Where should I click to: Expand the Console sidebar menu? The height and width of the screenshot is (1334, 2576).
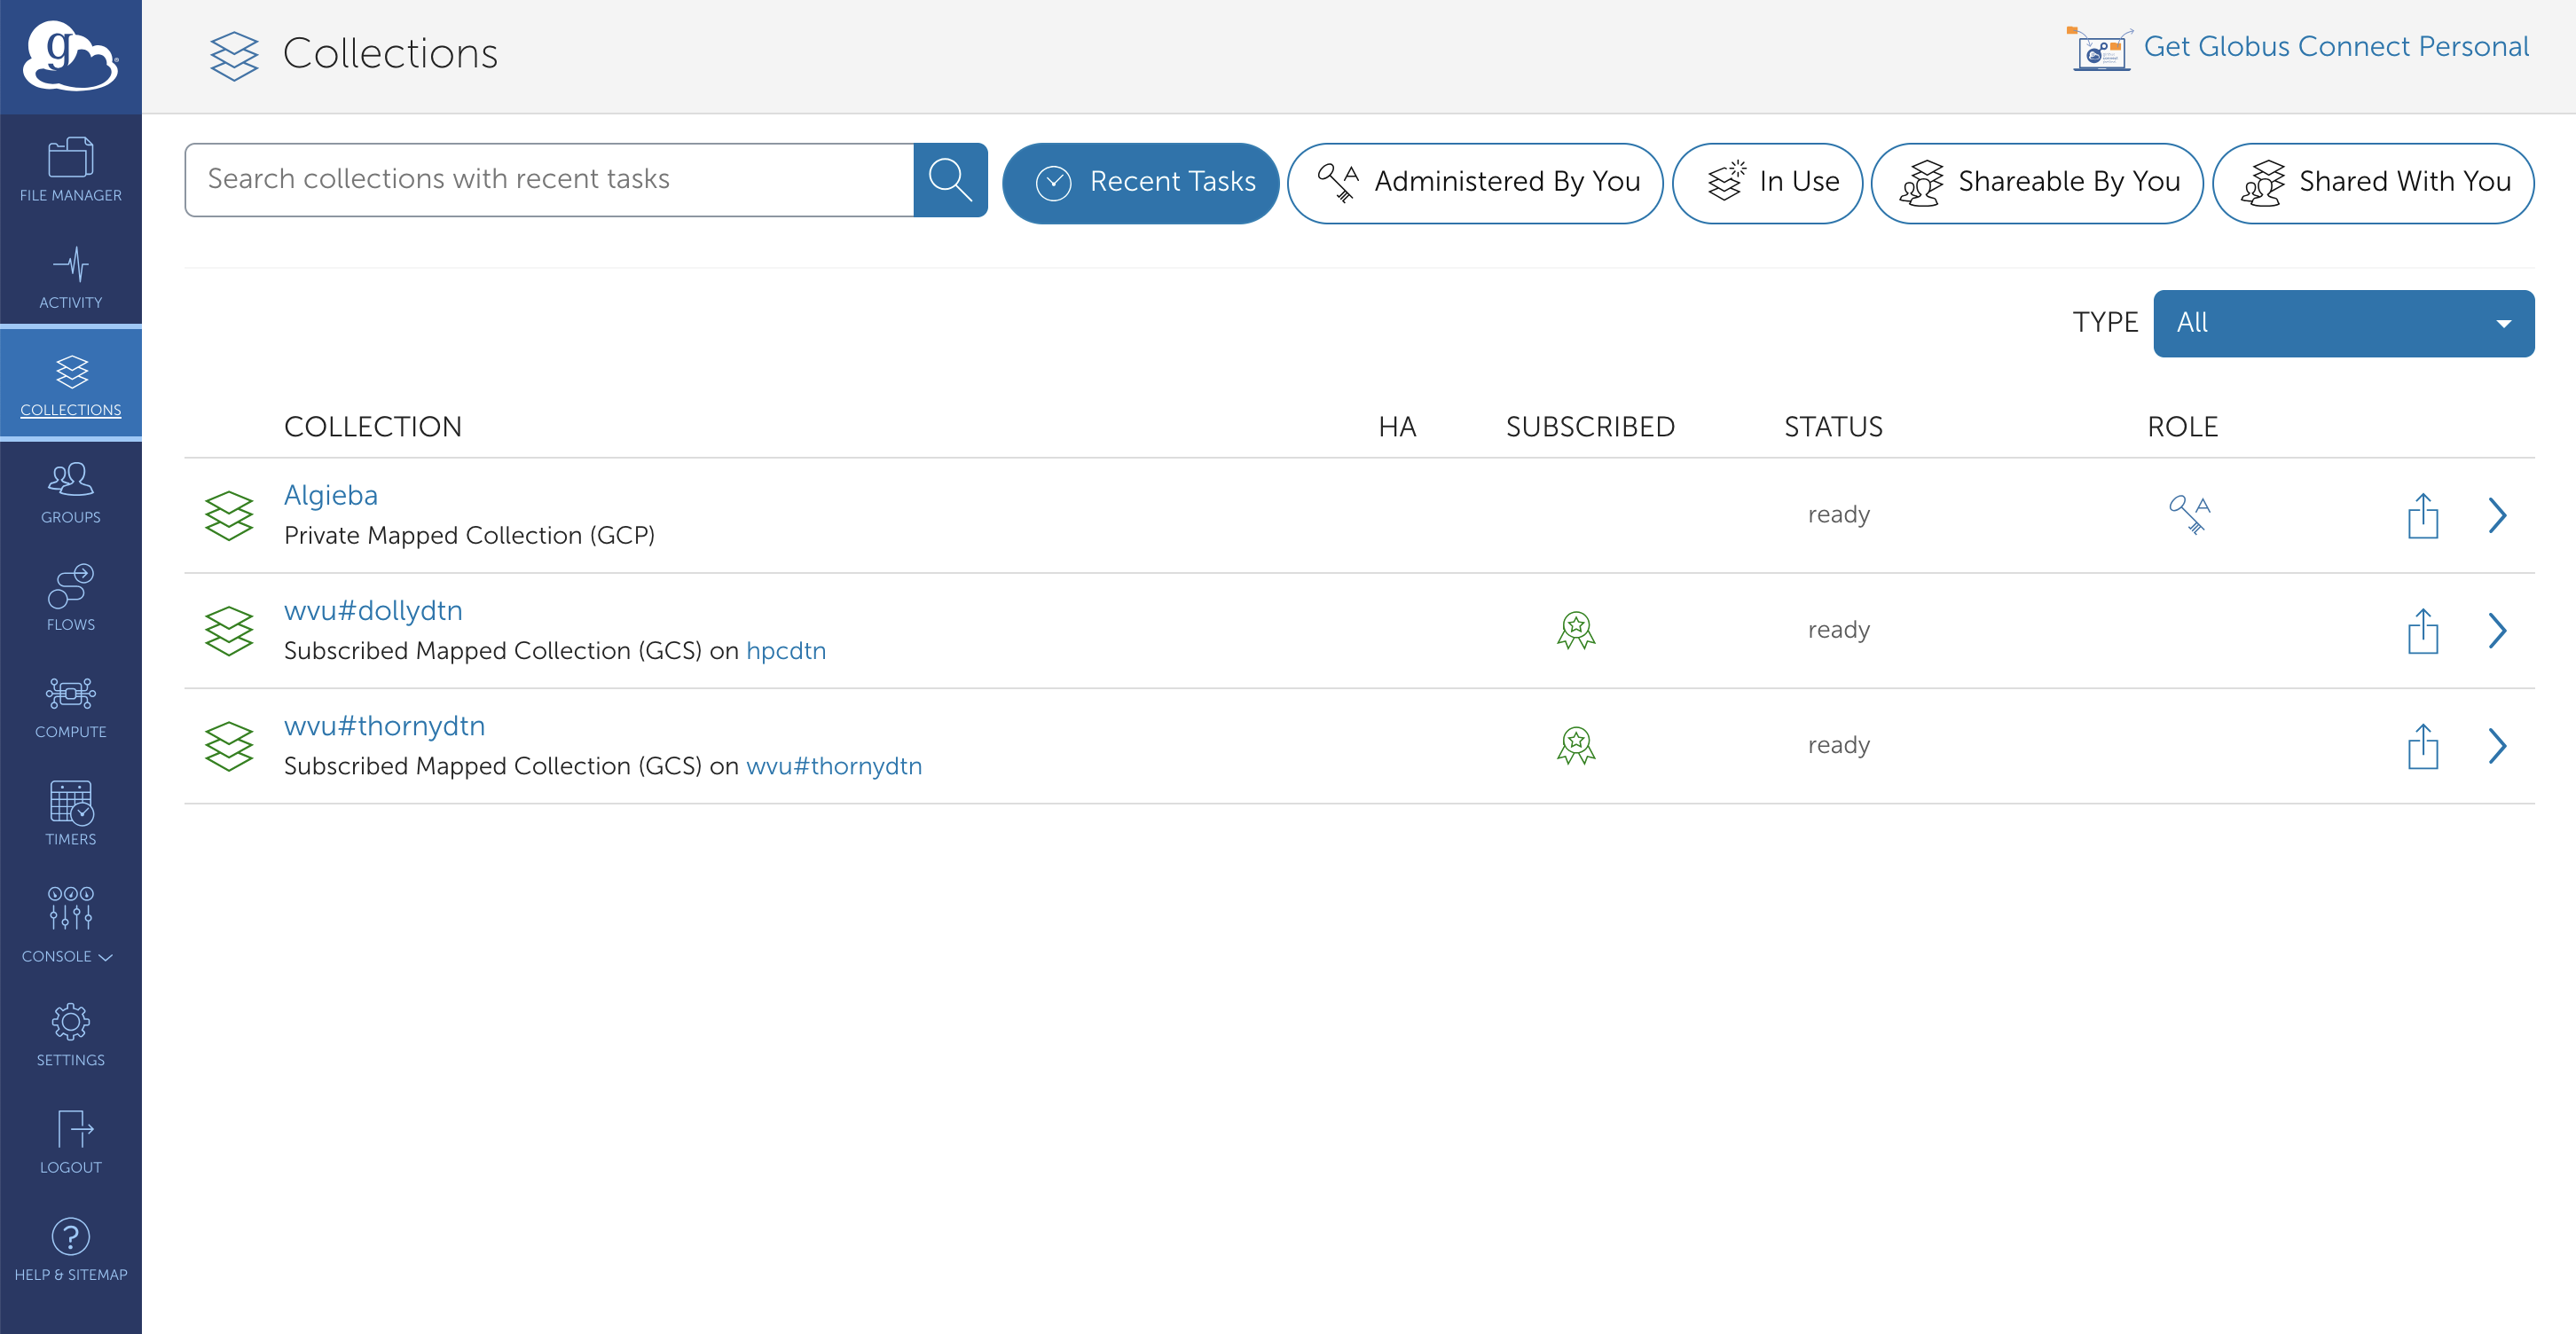[x=70, y=925]
